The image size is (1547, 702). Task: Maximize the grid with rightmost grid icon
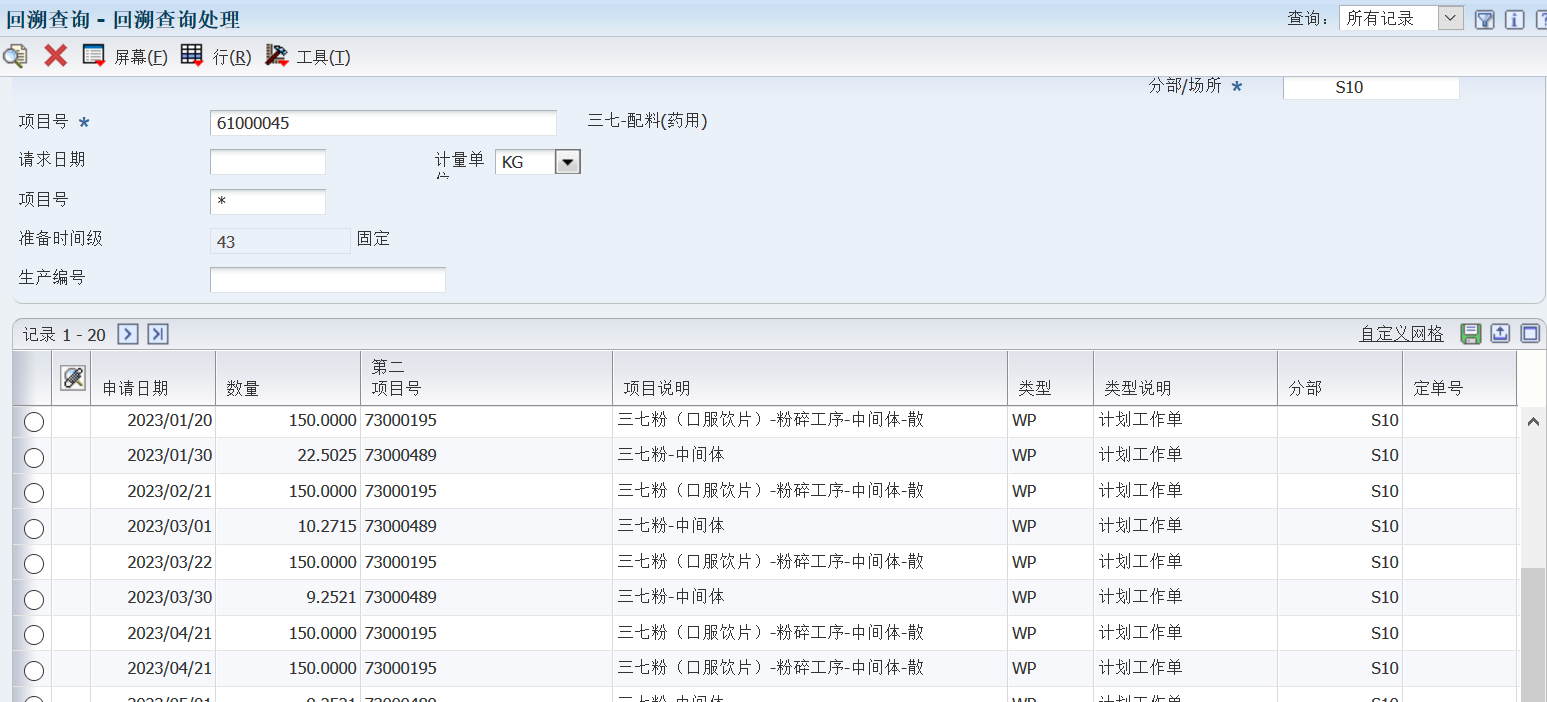[x=1529, y=334]
